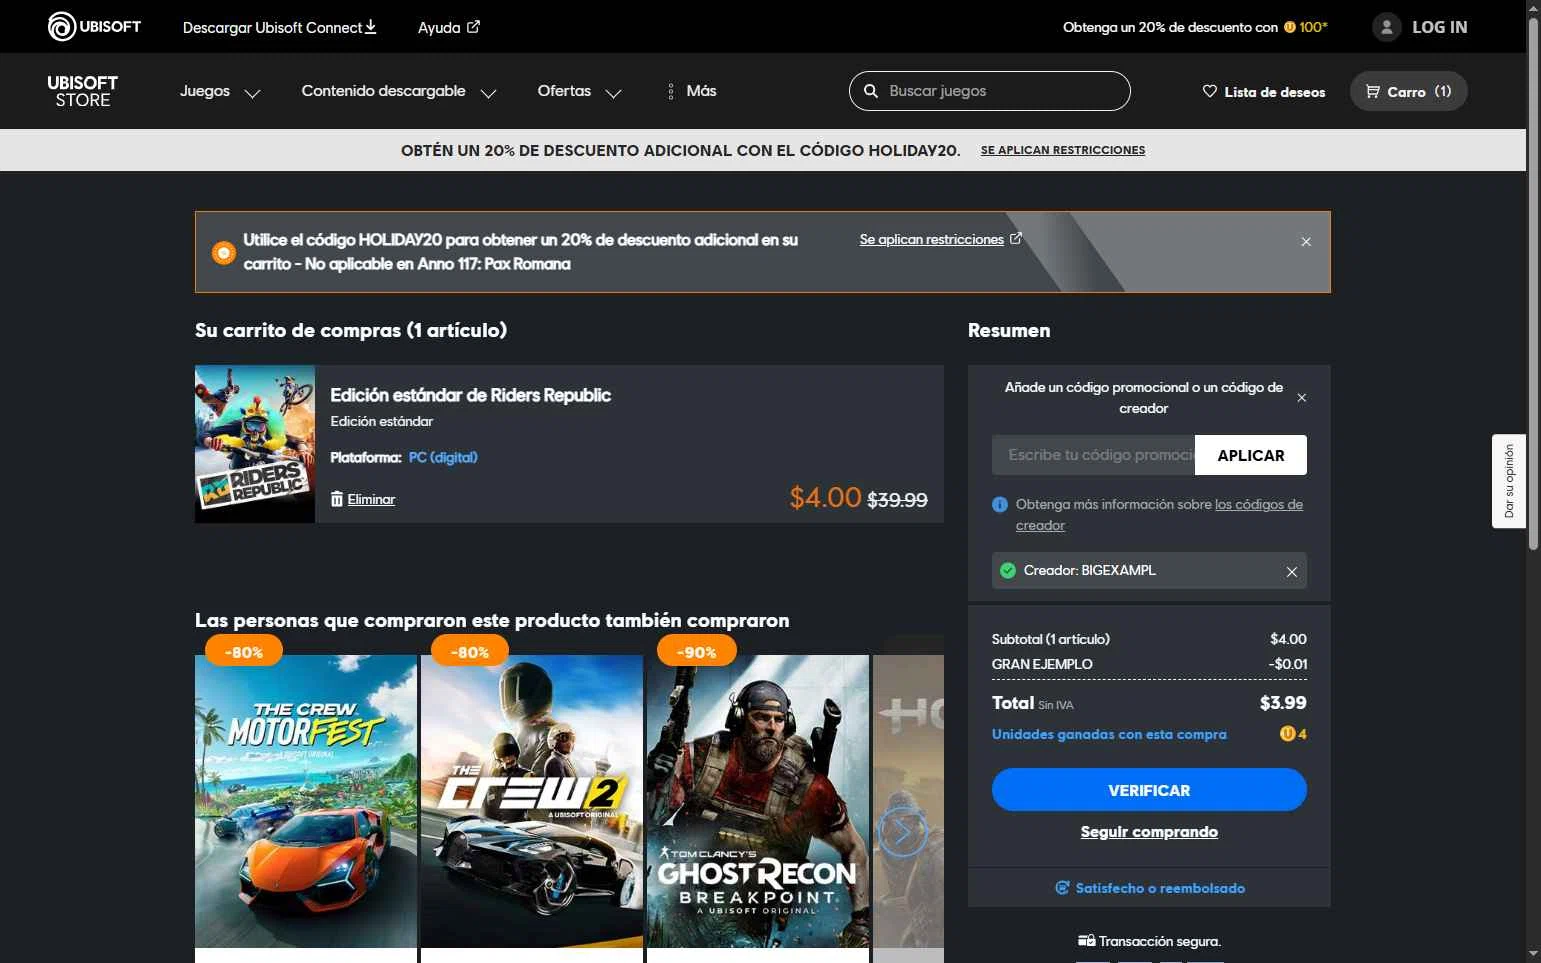
Task: Open Se aplican restricciones link in orange banner
Action: pos(932,239)
